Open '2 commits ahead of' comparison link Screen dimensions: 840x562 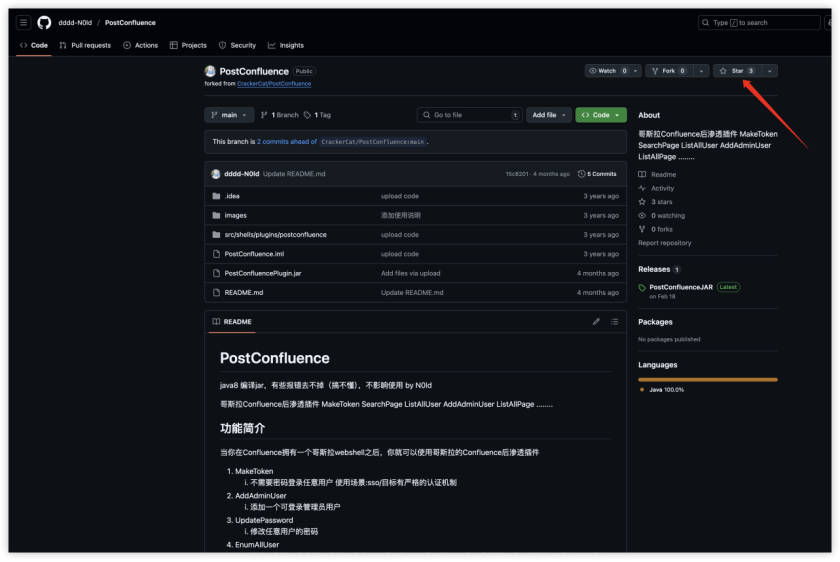tap(287, 141)
